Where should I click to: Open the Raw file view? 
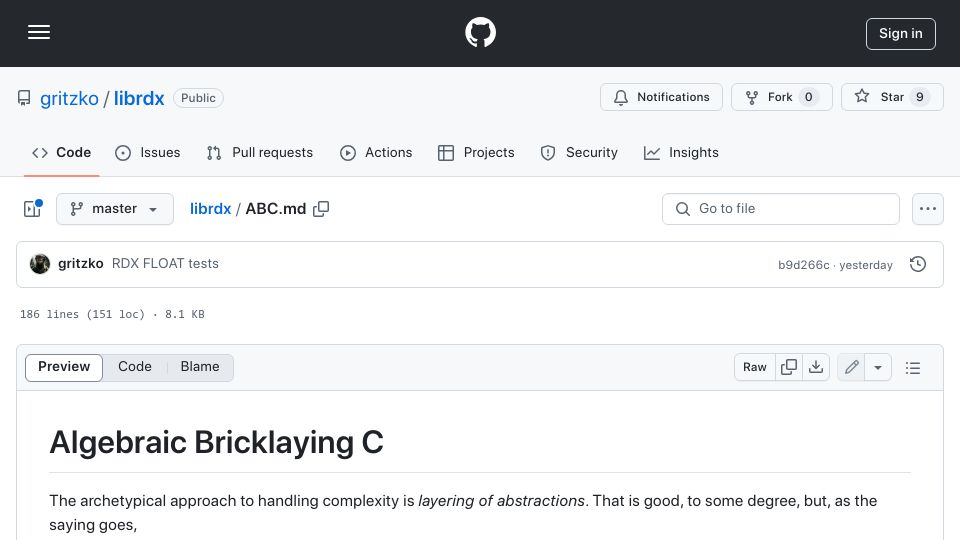tap(754, 367)
